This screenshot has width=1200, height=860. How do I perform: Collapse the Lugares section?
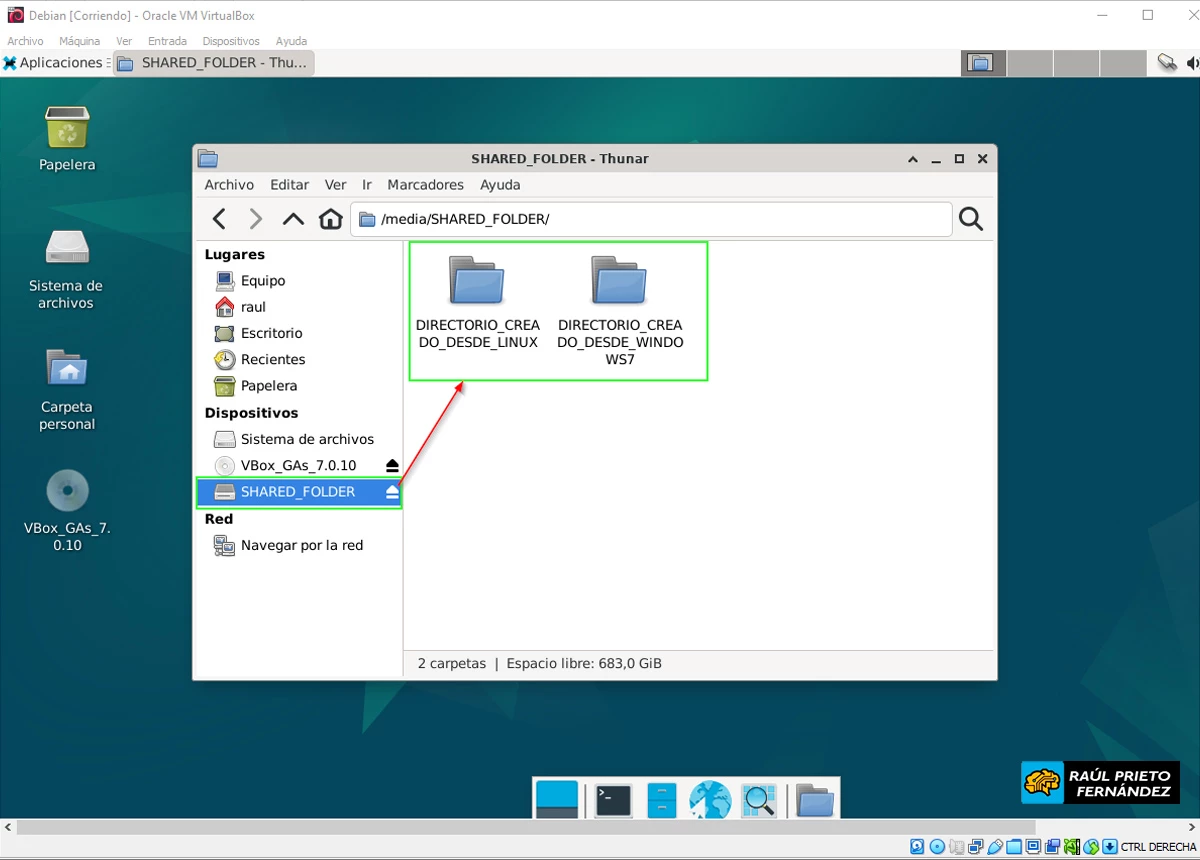click(x=234, y=254)
